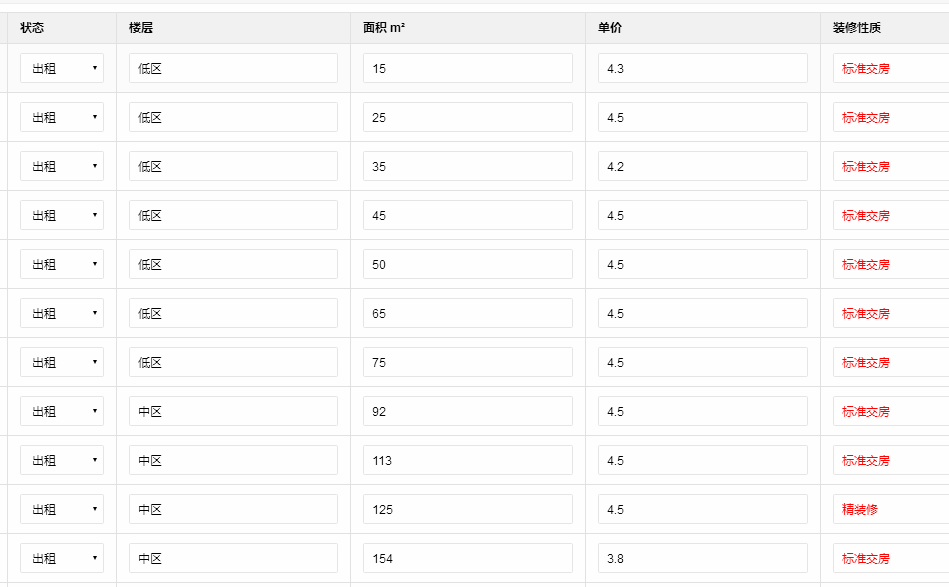Click the area field containing 113
The width and height of the screenshot is (949, 587).
[x=467, y=460]
